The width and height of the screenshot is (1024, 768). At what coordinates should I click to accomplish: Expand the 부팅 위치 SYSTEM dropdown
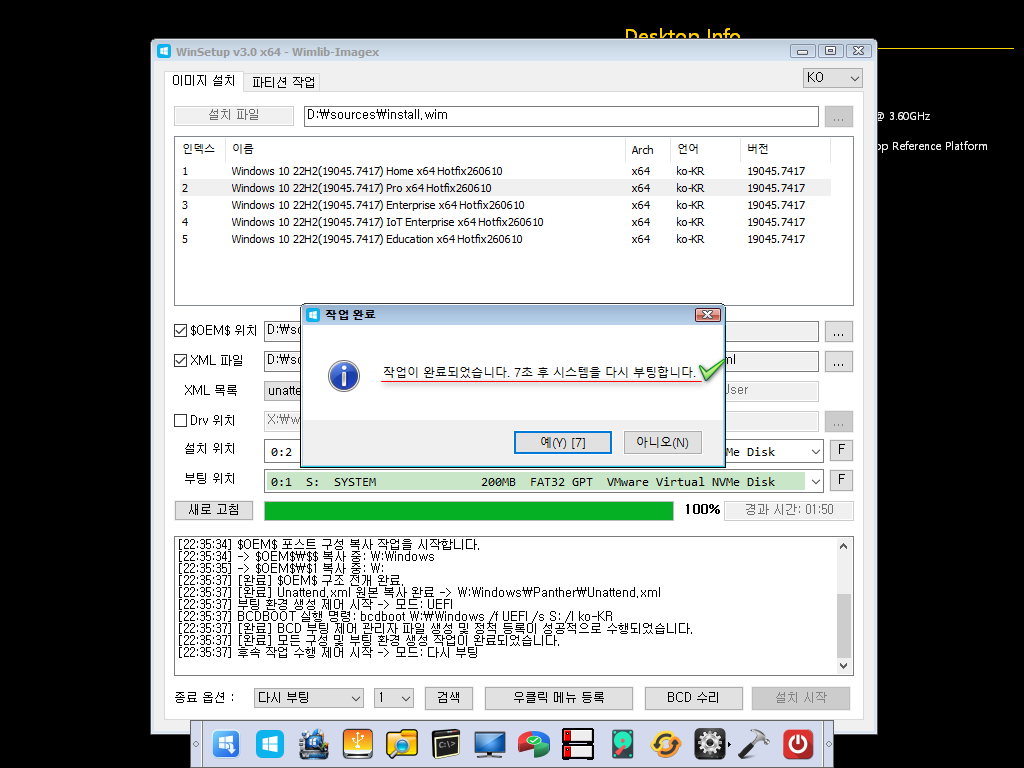[816, 482]
